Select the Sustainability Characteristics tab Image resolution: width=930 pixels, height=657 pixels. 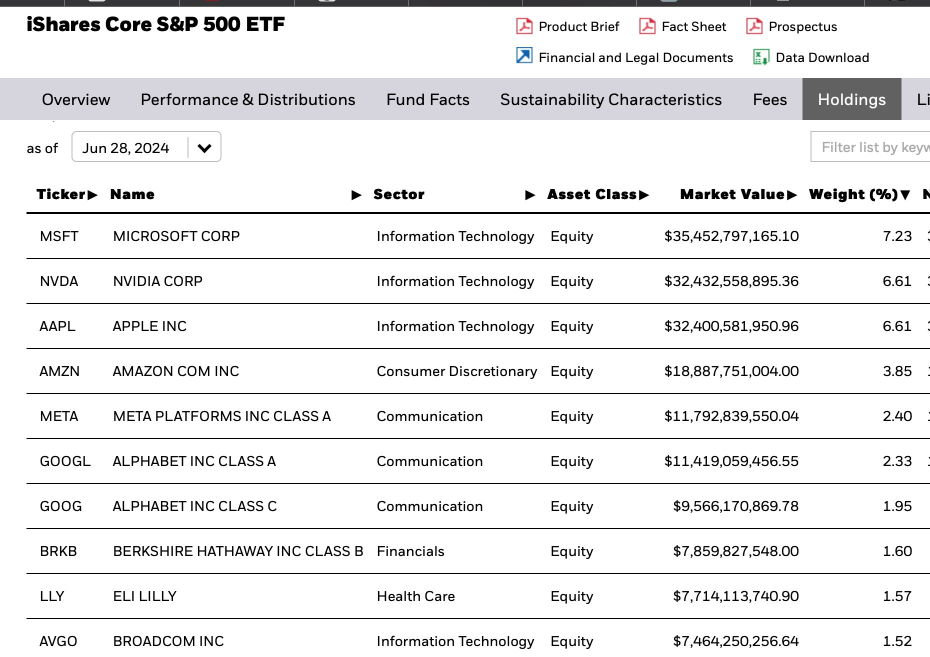pos(611,100)
